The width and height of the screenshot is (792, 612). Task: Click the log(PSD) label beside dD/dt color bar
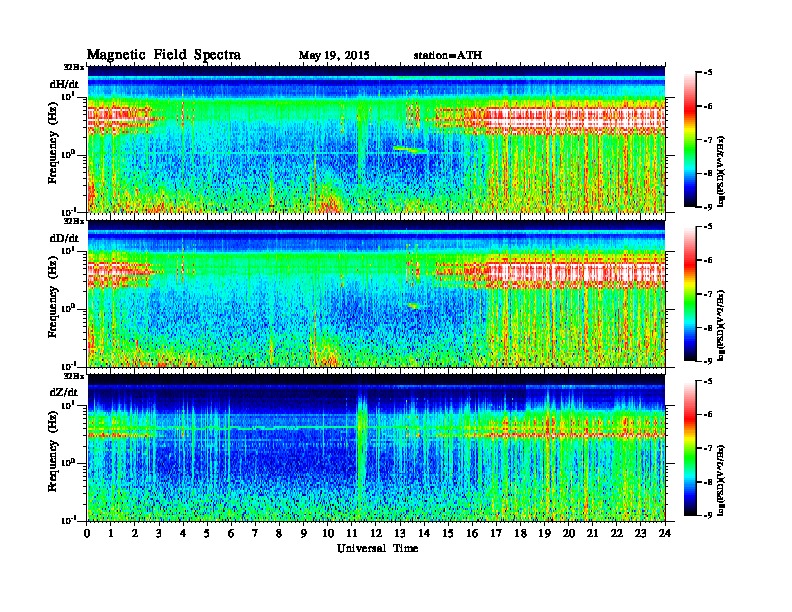[722, 325]
